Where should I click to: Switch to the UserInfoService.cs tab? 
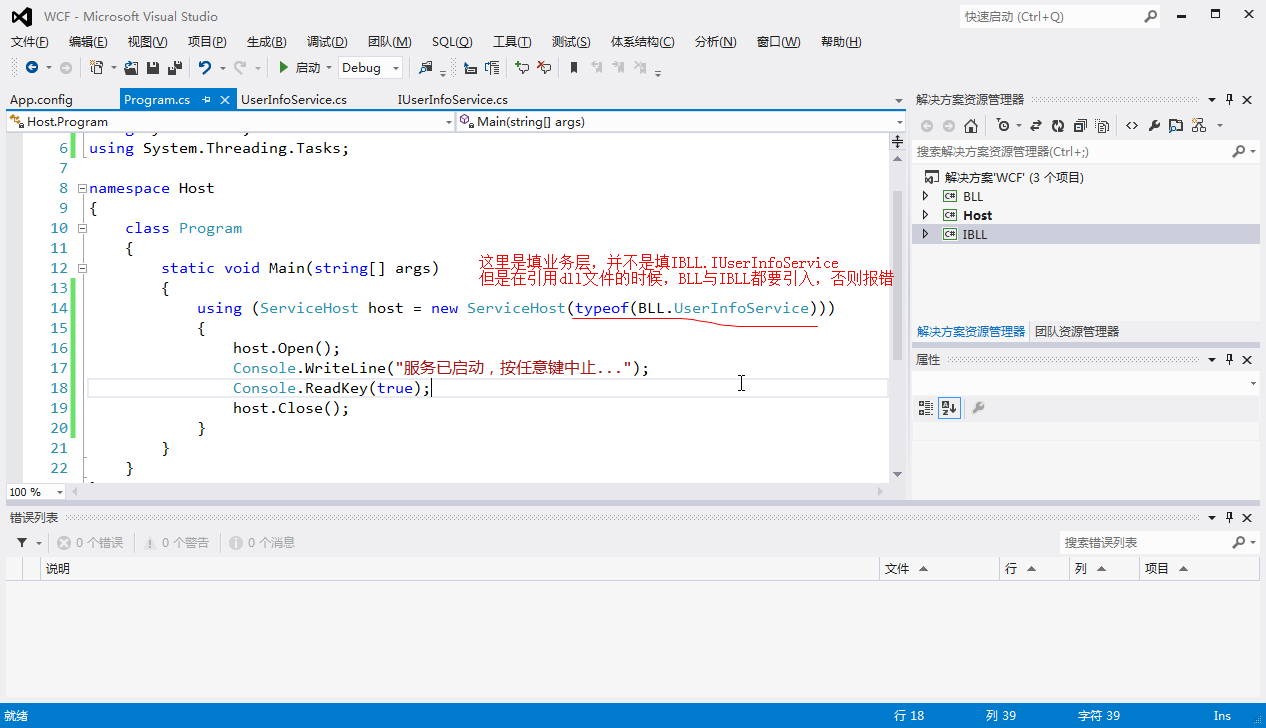click(x=294, y=99)
